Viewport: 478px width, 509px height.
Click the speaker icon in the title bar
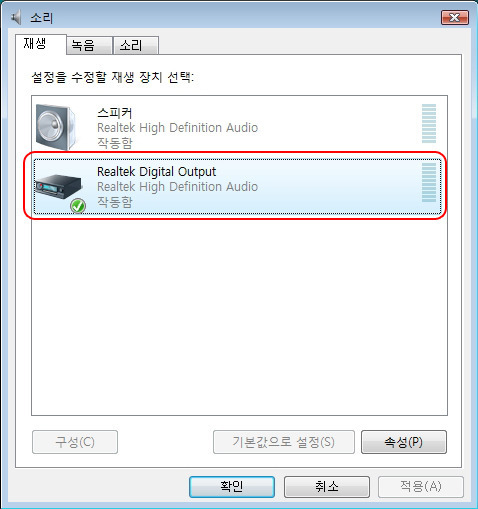16,17
